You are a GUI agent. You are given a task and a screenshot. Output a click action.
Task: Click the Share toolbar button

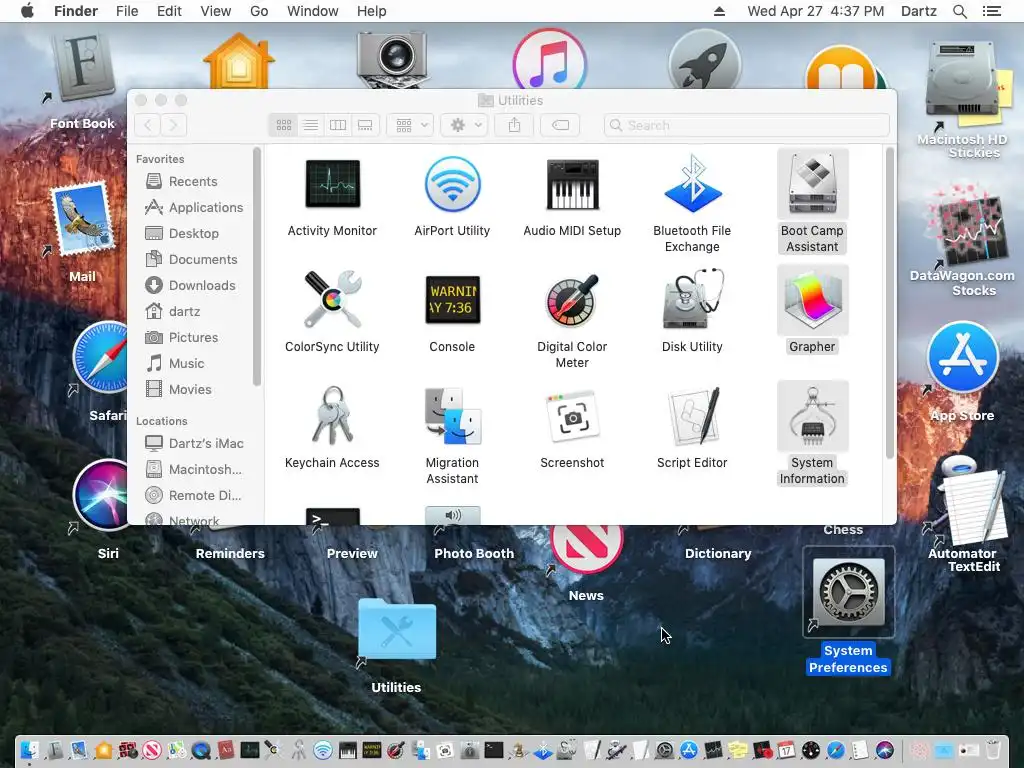pos(515,125)
